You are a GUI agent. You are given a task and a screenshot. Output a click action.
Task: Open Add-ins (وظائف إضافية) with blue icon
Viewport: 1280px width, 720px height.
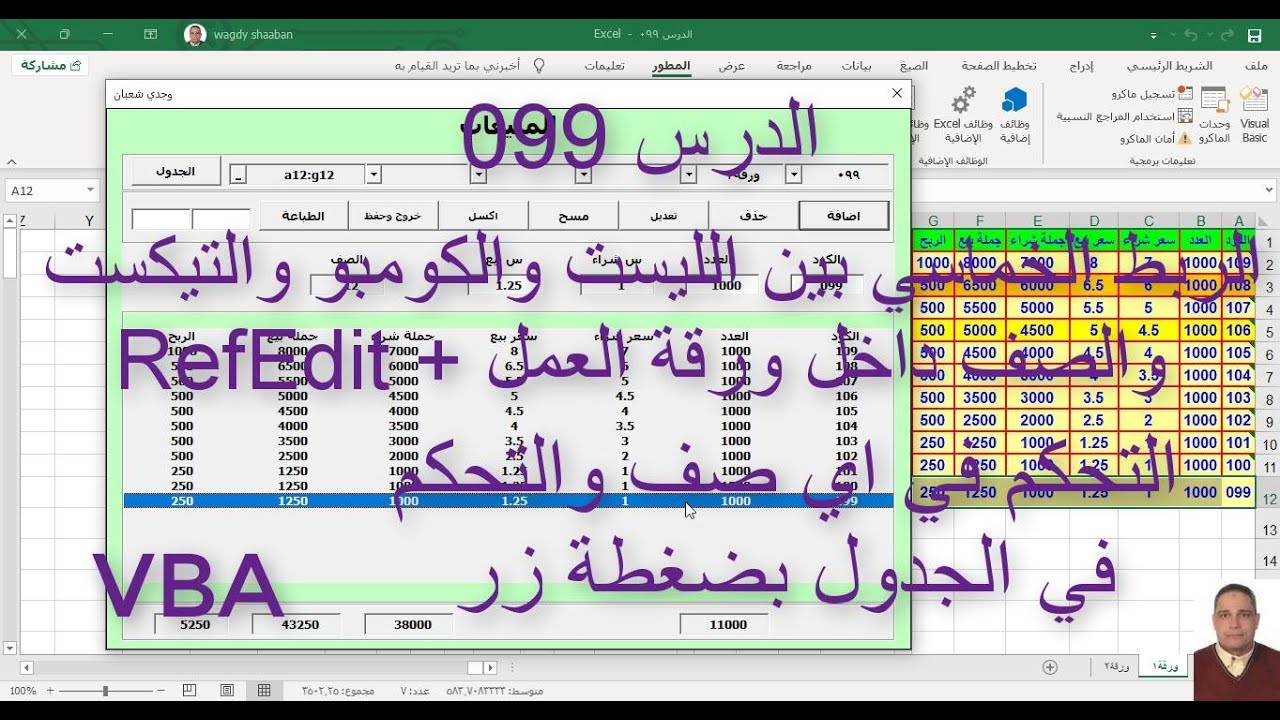[x=1015, y=115]
